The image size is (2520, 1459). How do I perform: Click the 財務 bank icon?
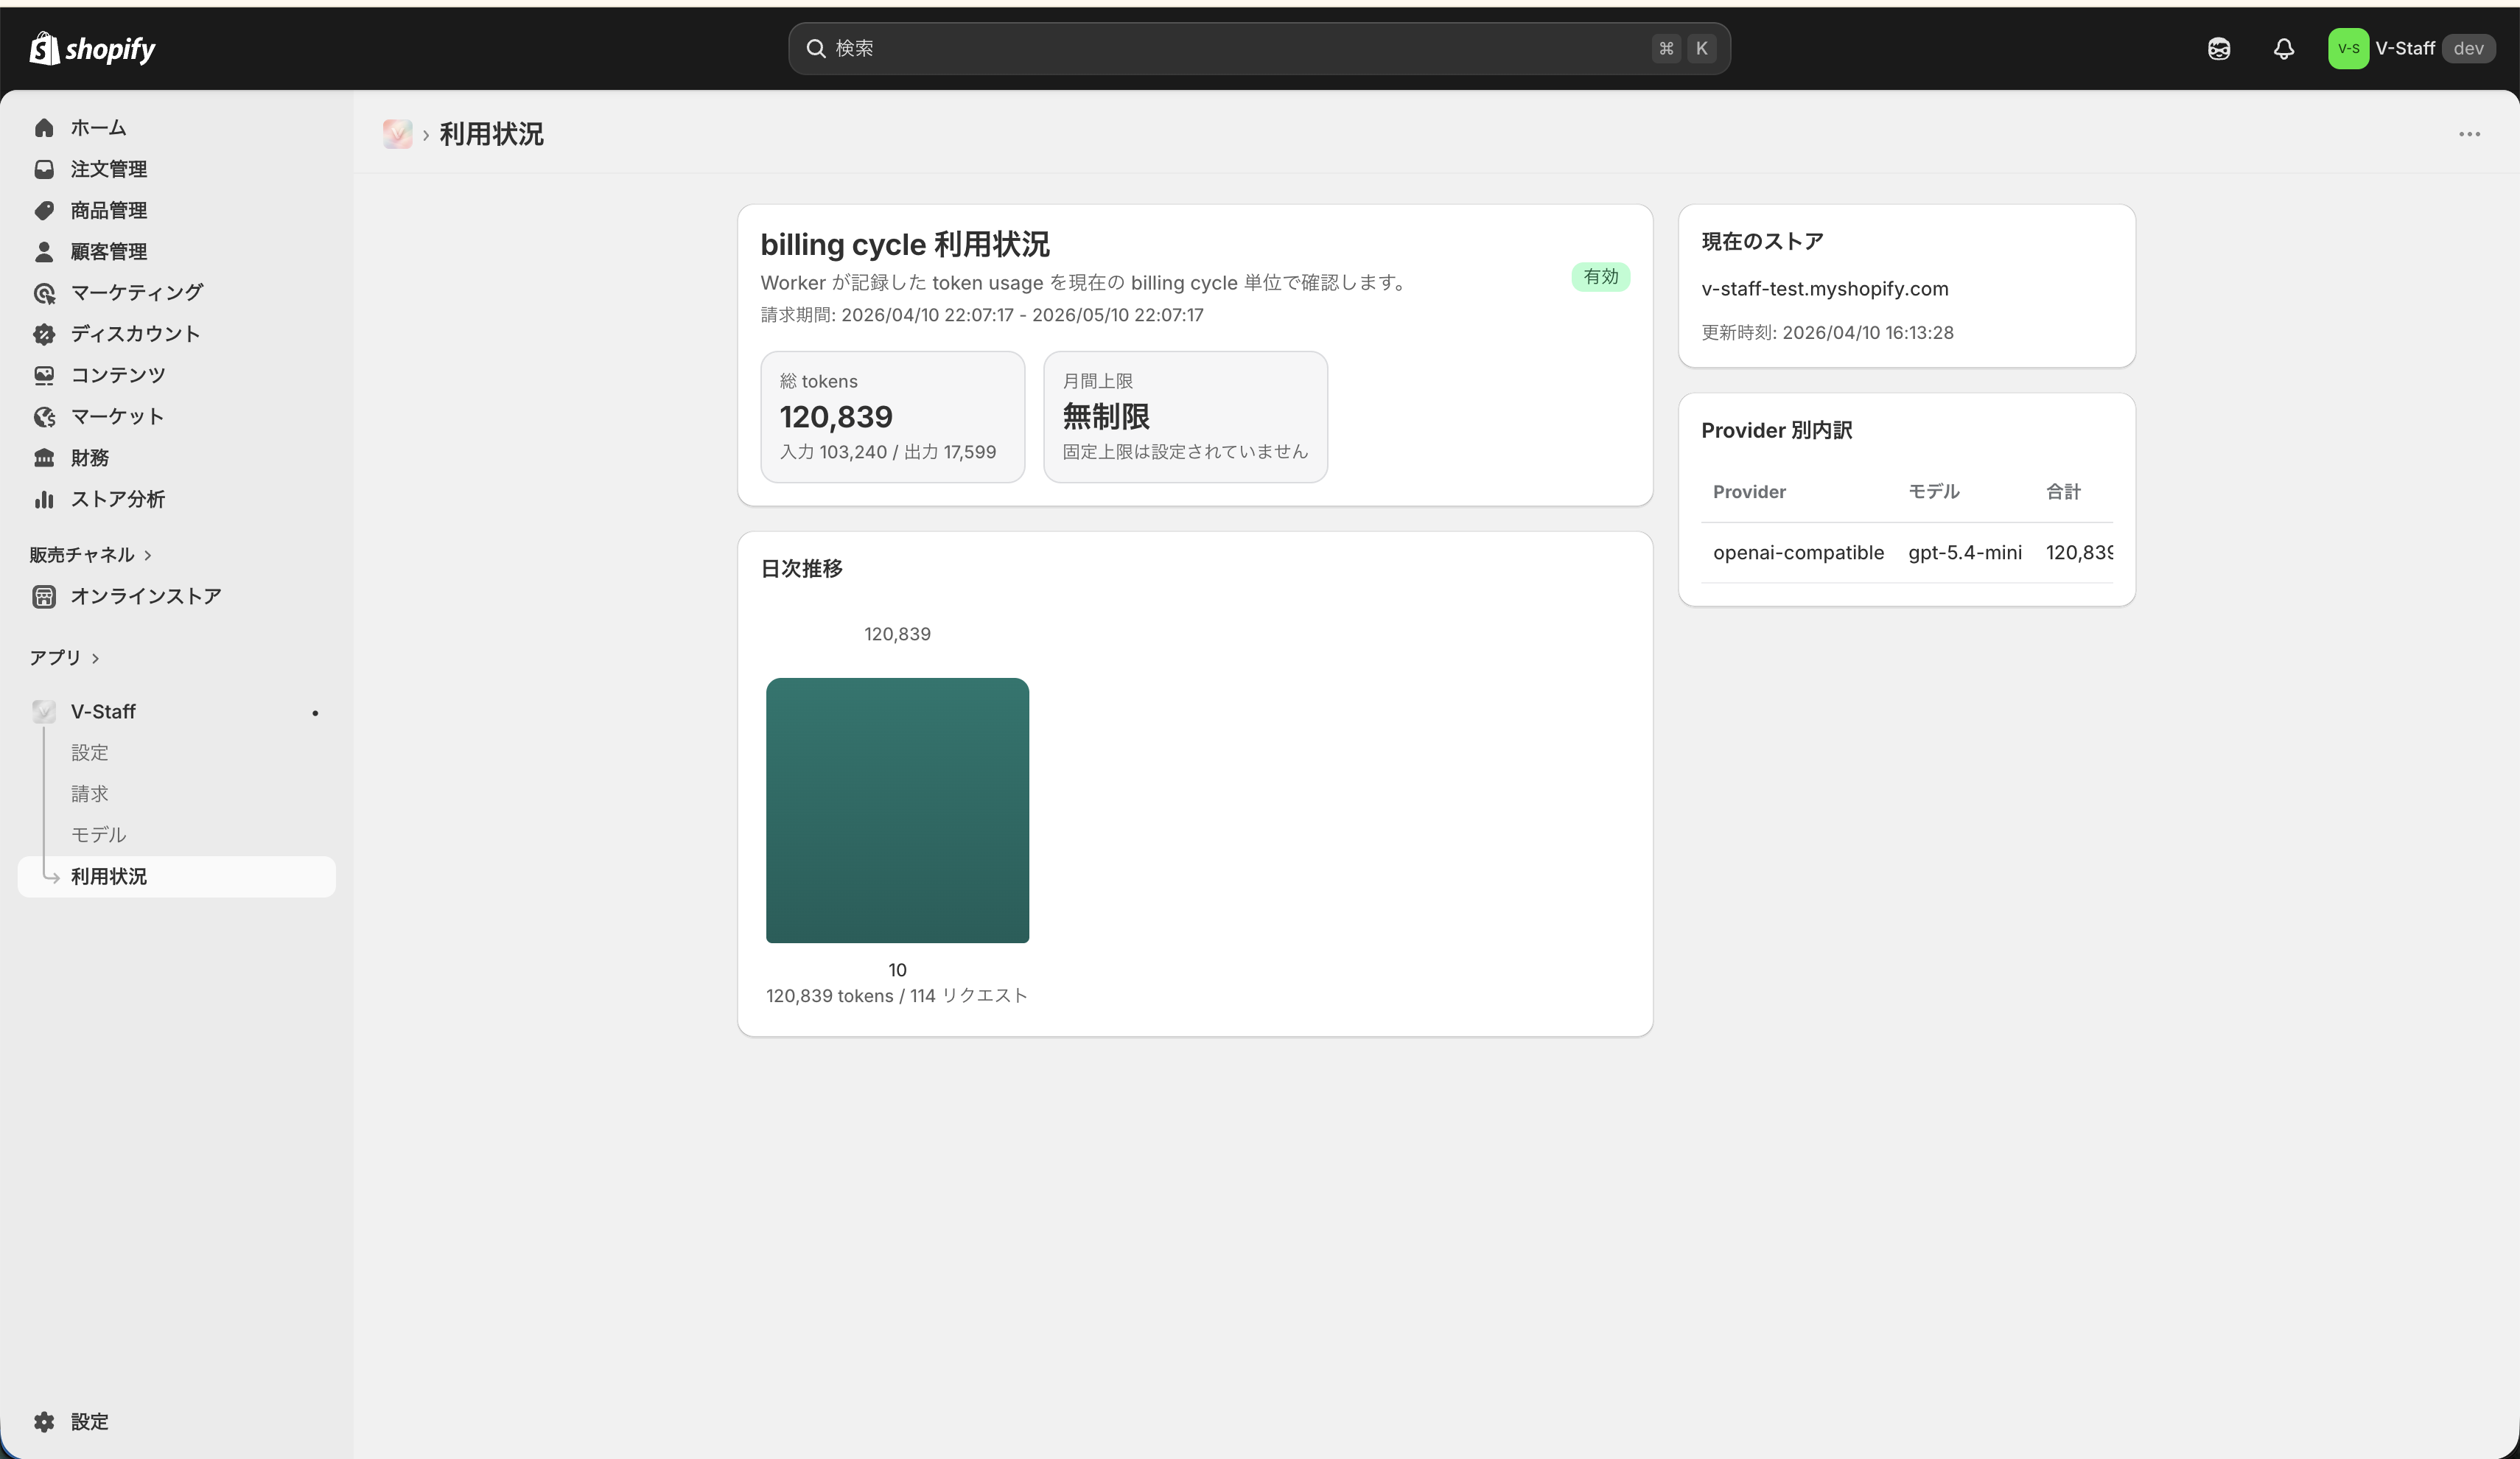[44, 458]
